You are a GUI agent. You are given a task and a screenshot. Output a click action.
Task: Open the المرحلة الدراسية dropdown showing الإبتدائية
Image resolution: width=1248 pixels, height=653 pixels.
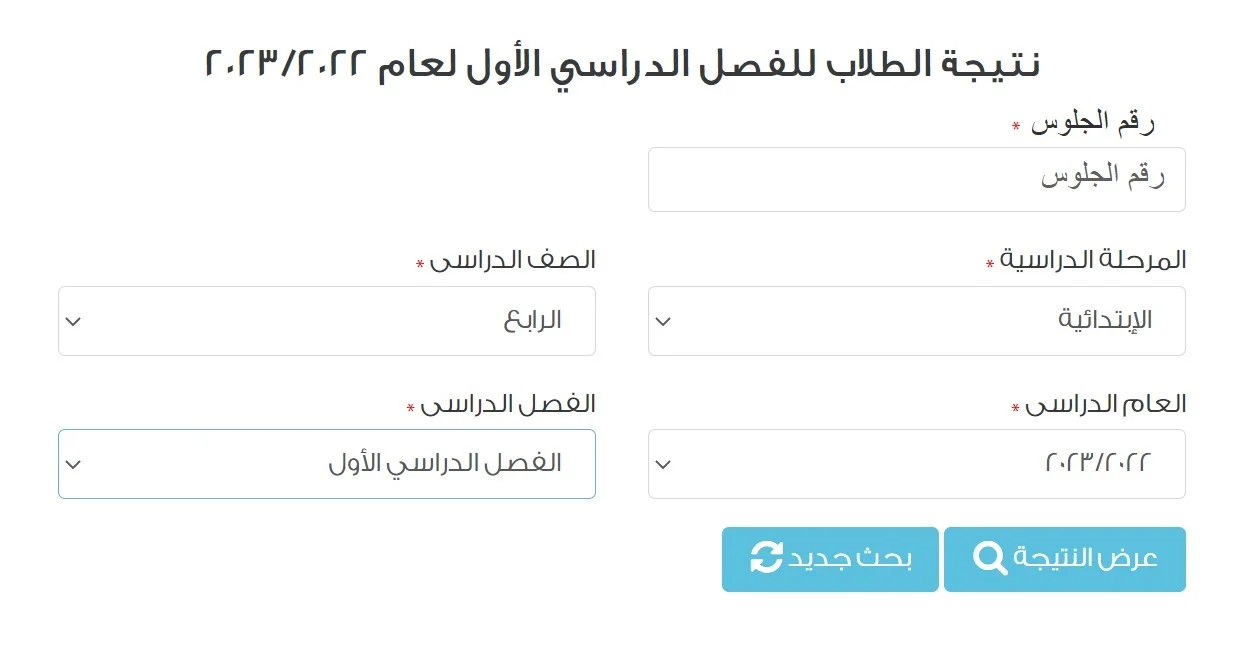916,321
